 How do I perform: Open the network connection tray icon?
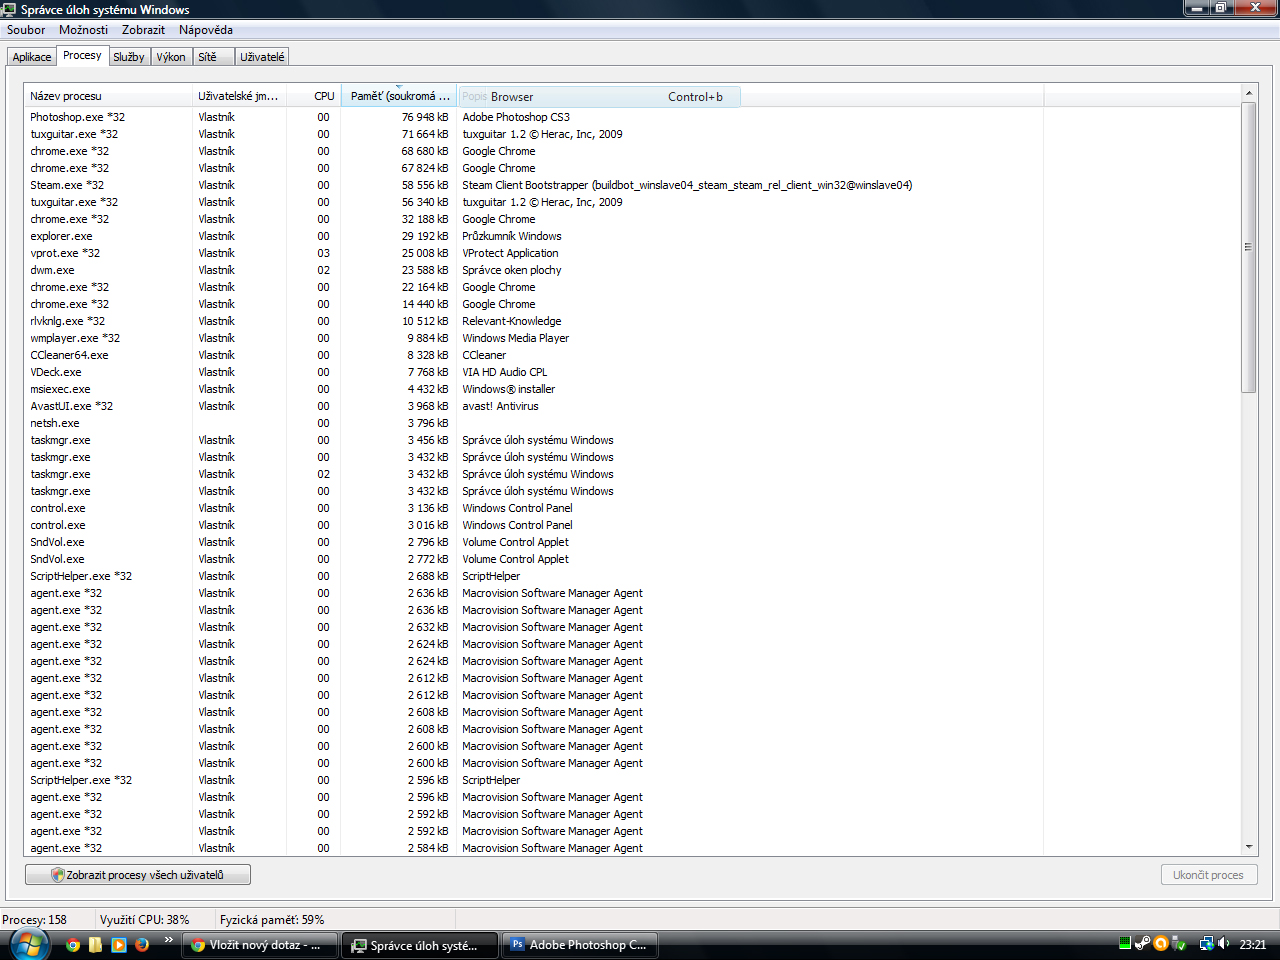(1207, 943)
